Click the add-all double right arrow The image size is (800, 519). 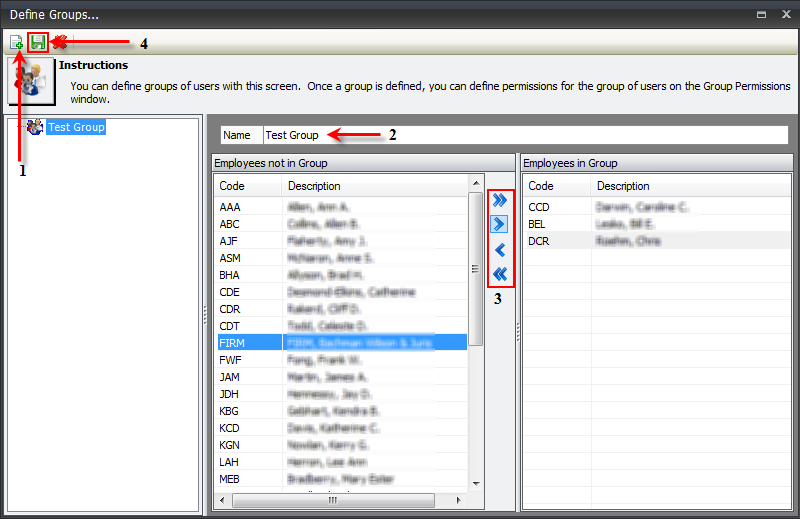tap(501, 201)
